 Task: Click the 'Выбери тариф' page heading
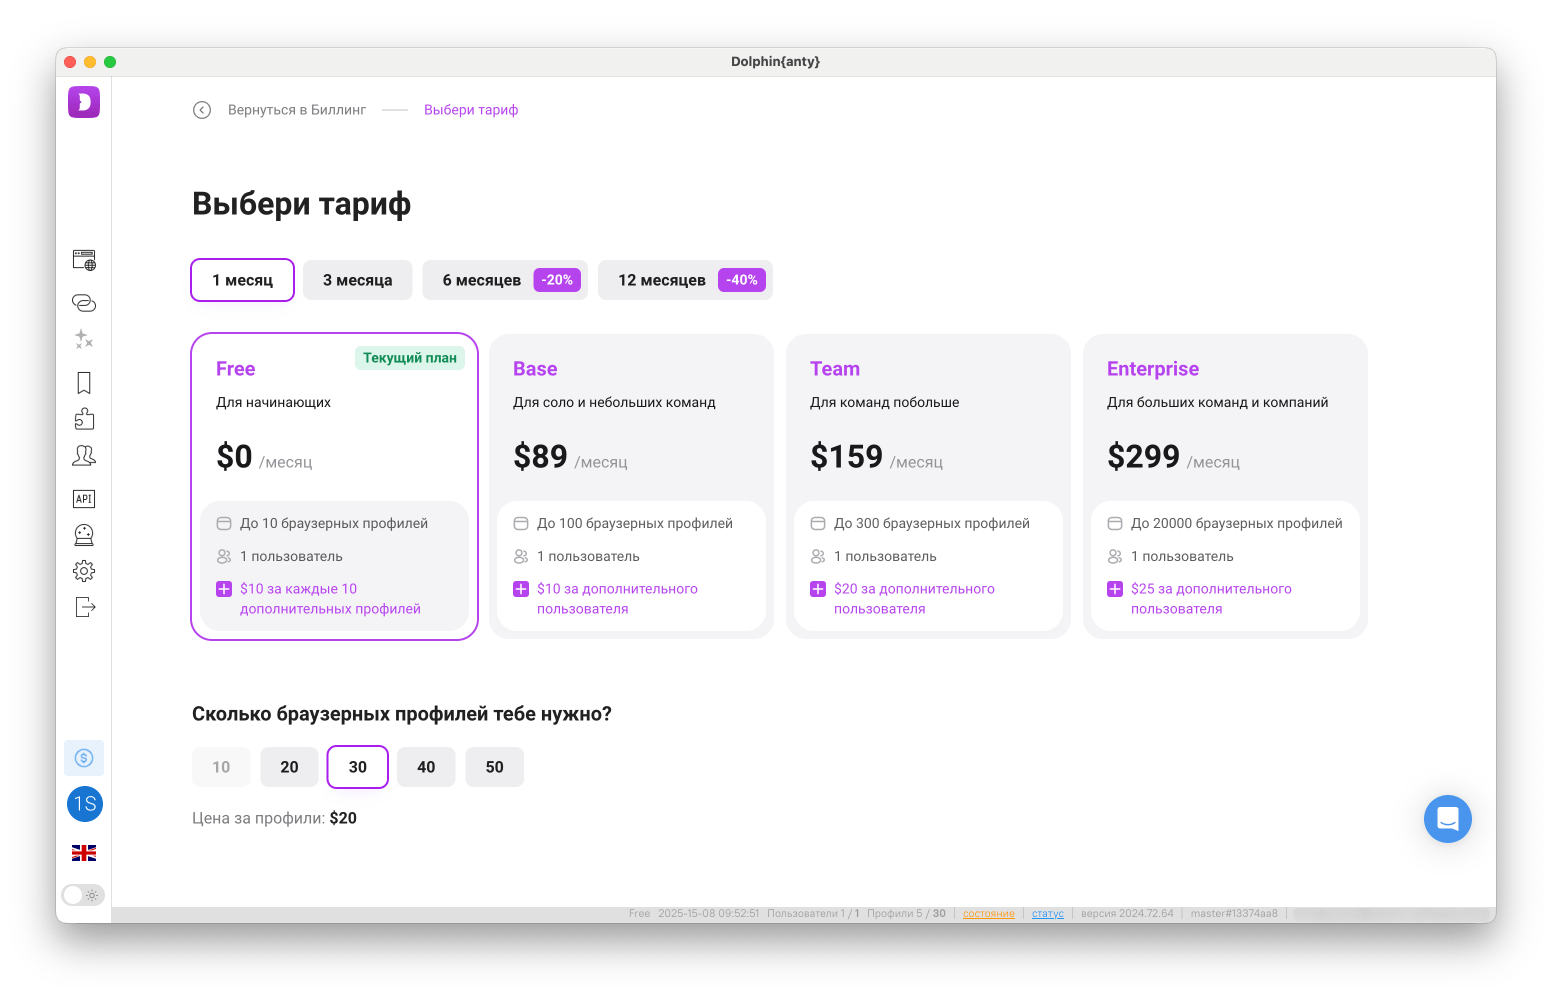(301, 204)
